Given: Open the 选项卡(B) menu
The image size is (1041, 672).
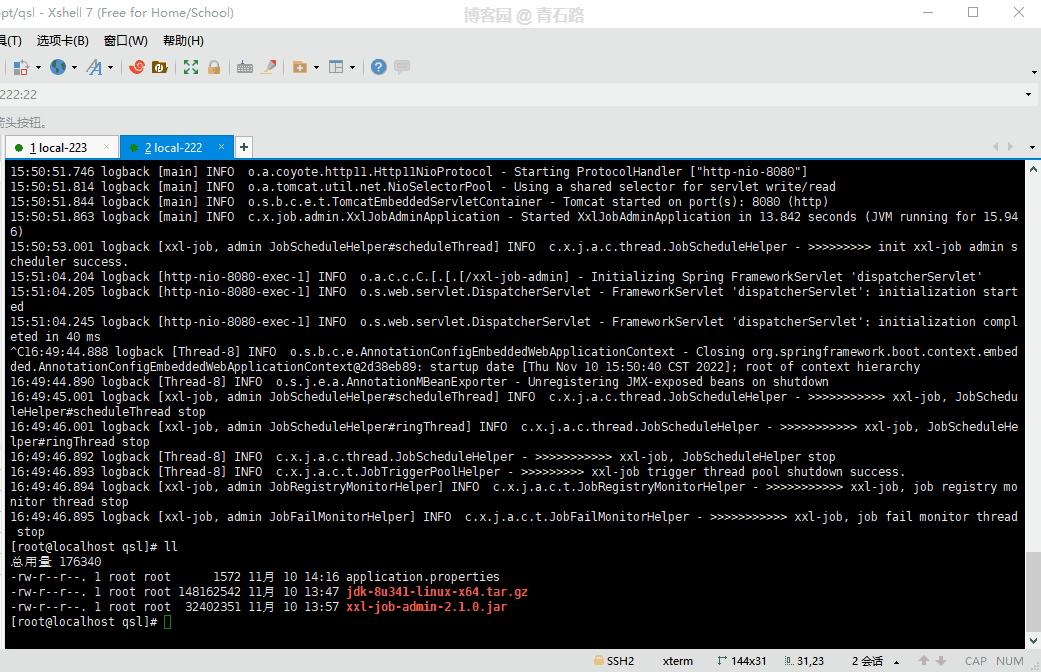Looking at the screenshot, I should (x=62, y=41).
